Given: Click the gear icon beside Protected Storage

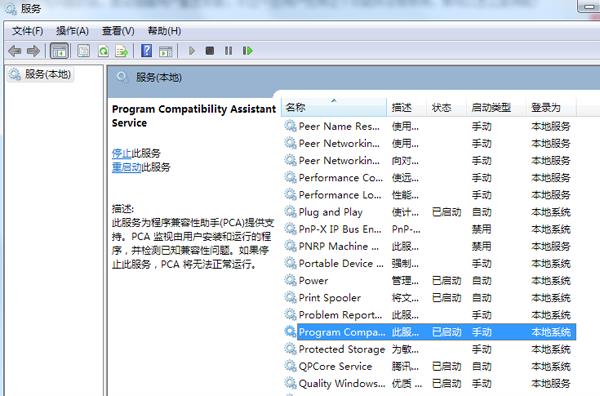Looking at the screenshot, I should (x=290, y=349).
